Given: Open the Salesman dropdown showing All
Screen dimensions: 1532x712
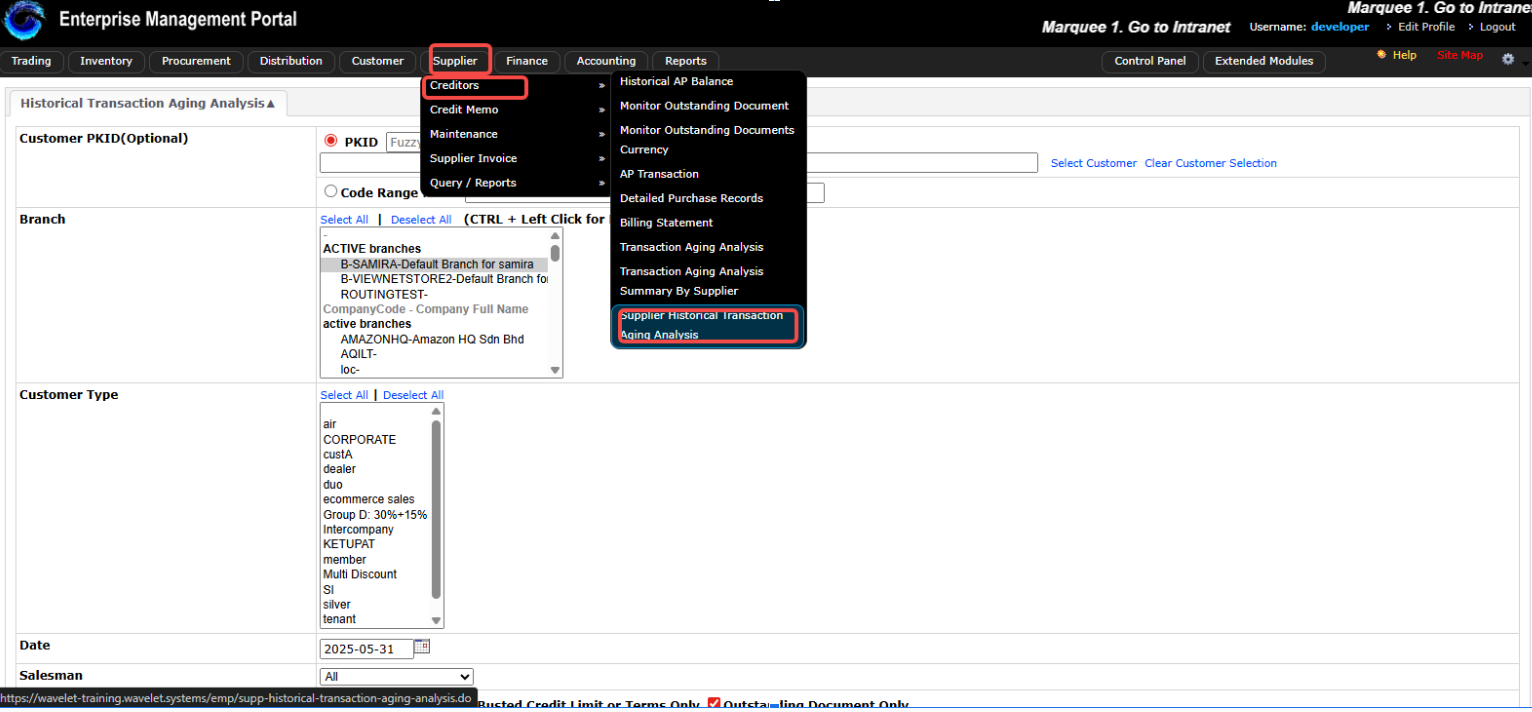Looking at the screenshot, I should tap(396, 676).
